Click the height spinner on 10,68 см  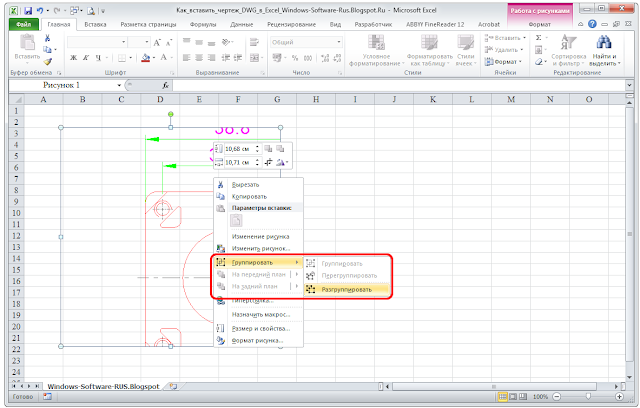(x=257, y=149)
